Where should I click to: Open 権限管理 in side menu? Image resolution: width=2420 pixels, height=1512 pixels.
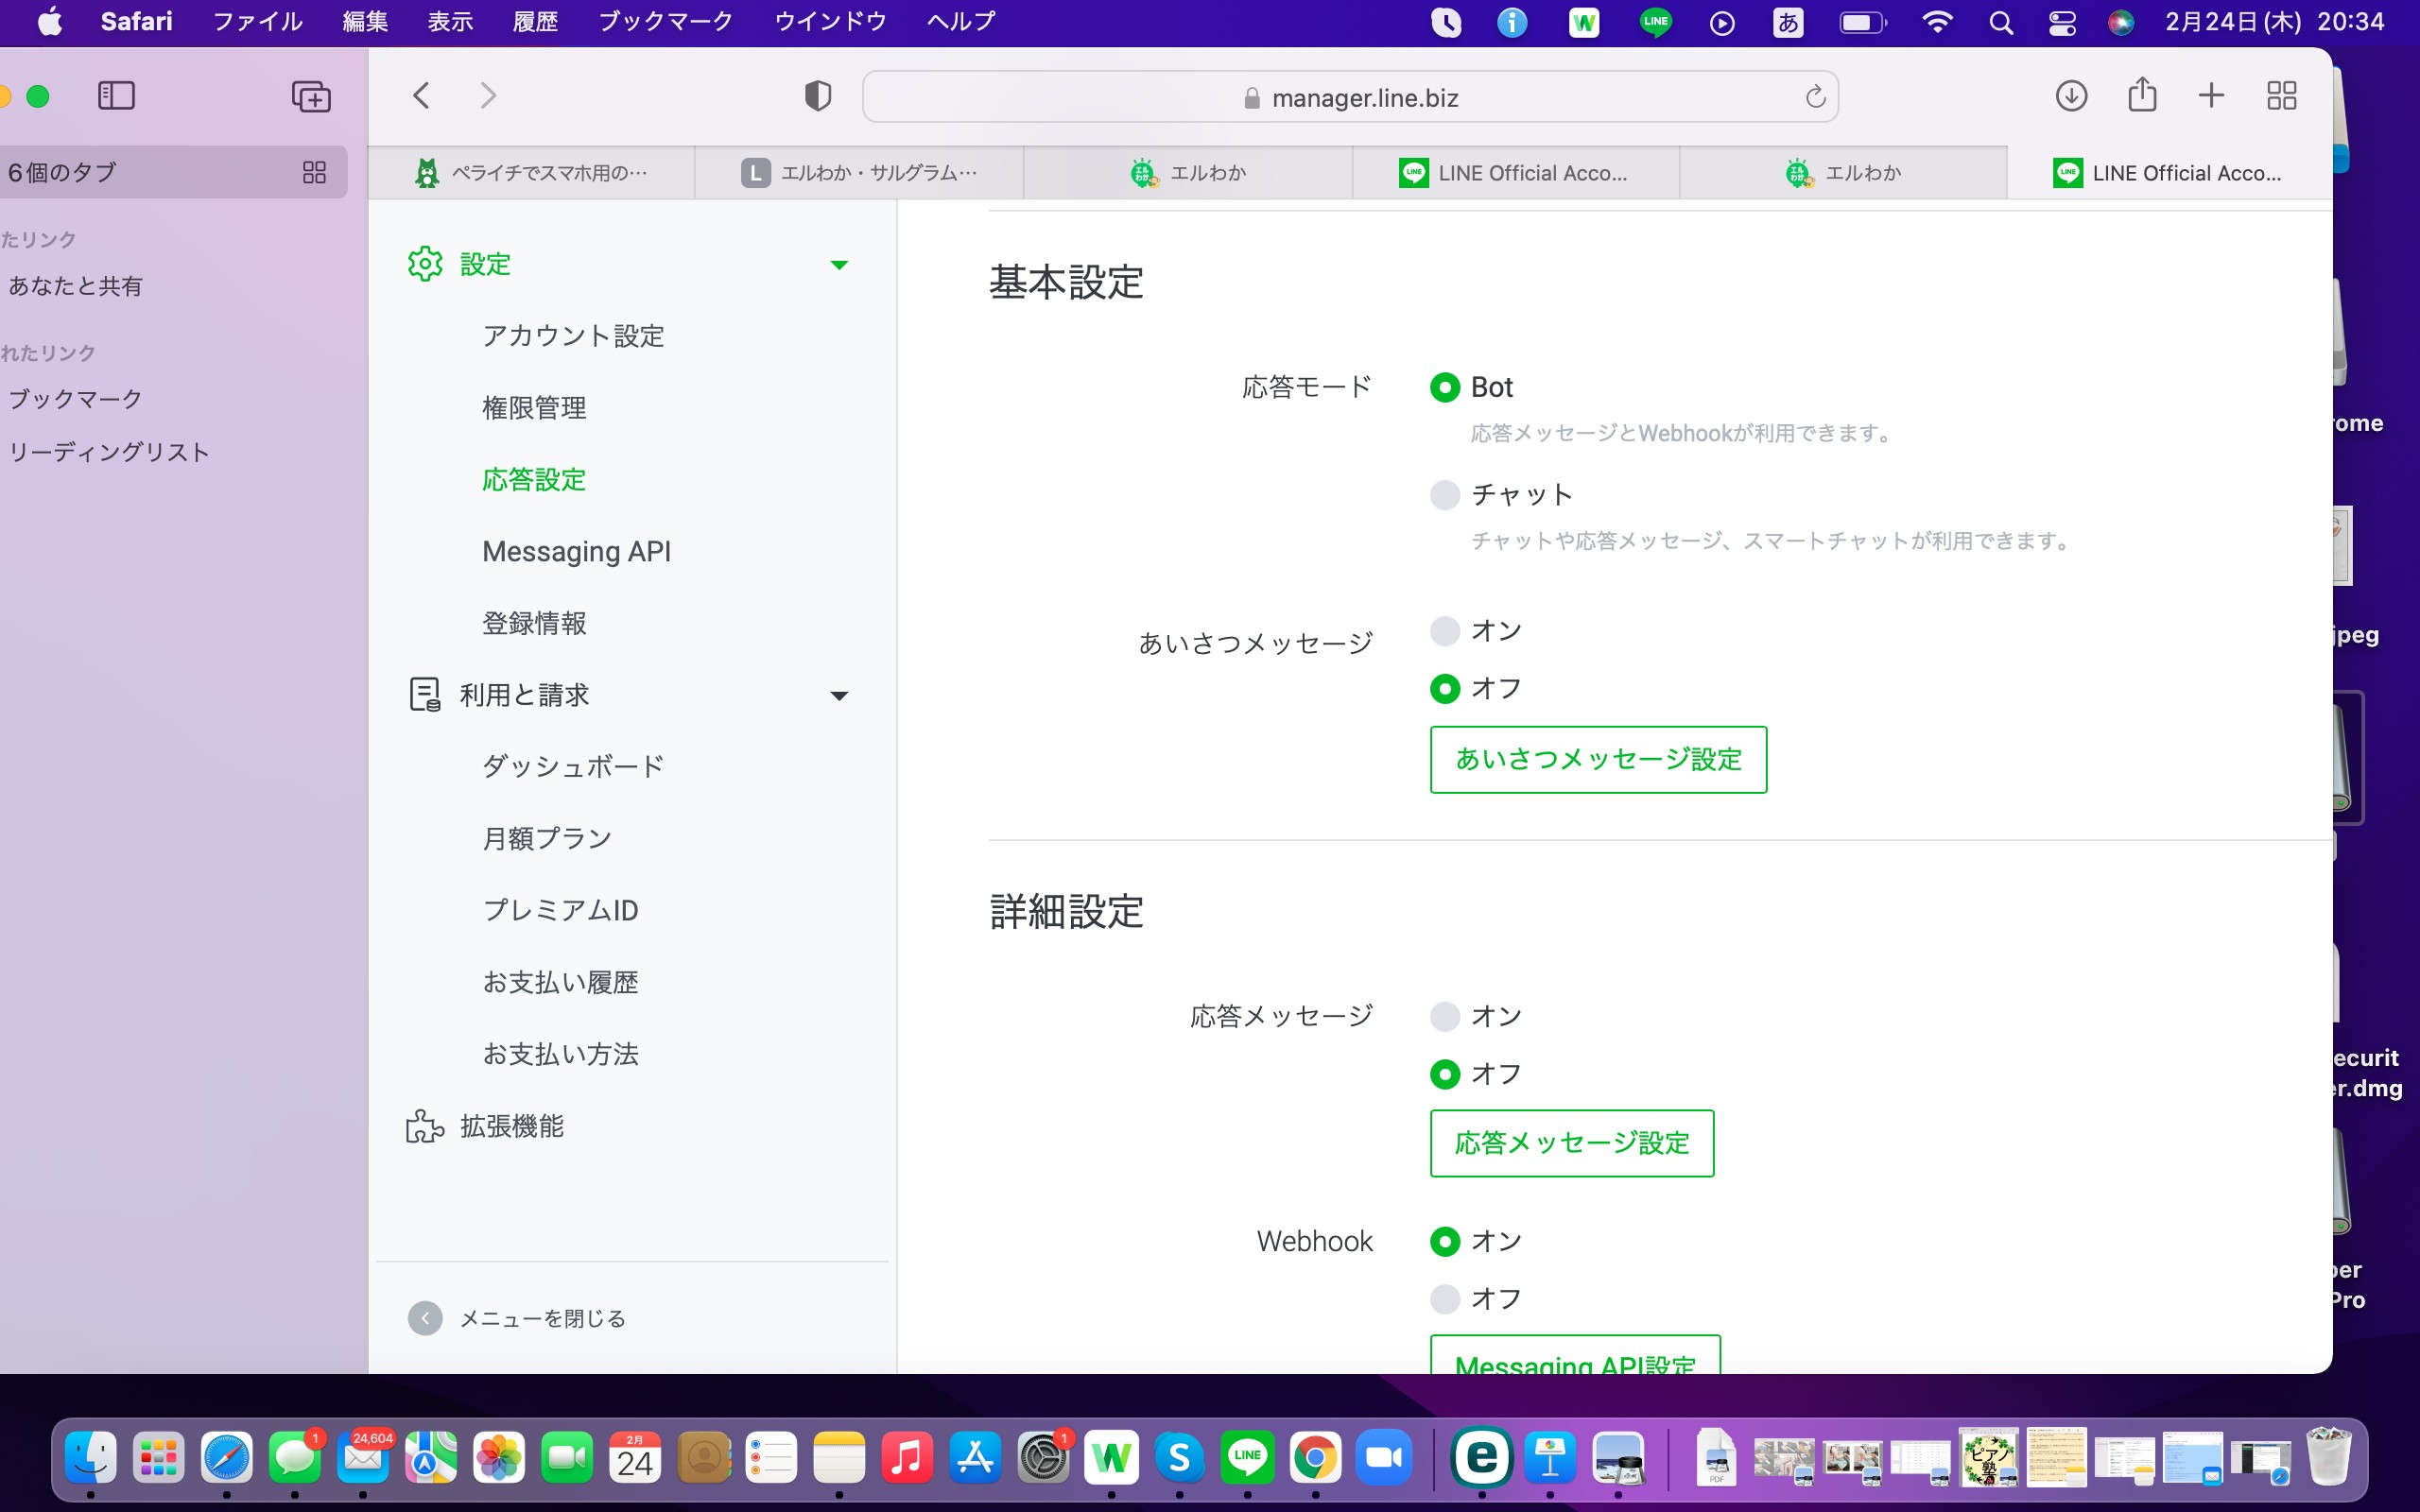534,408
